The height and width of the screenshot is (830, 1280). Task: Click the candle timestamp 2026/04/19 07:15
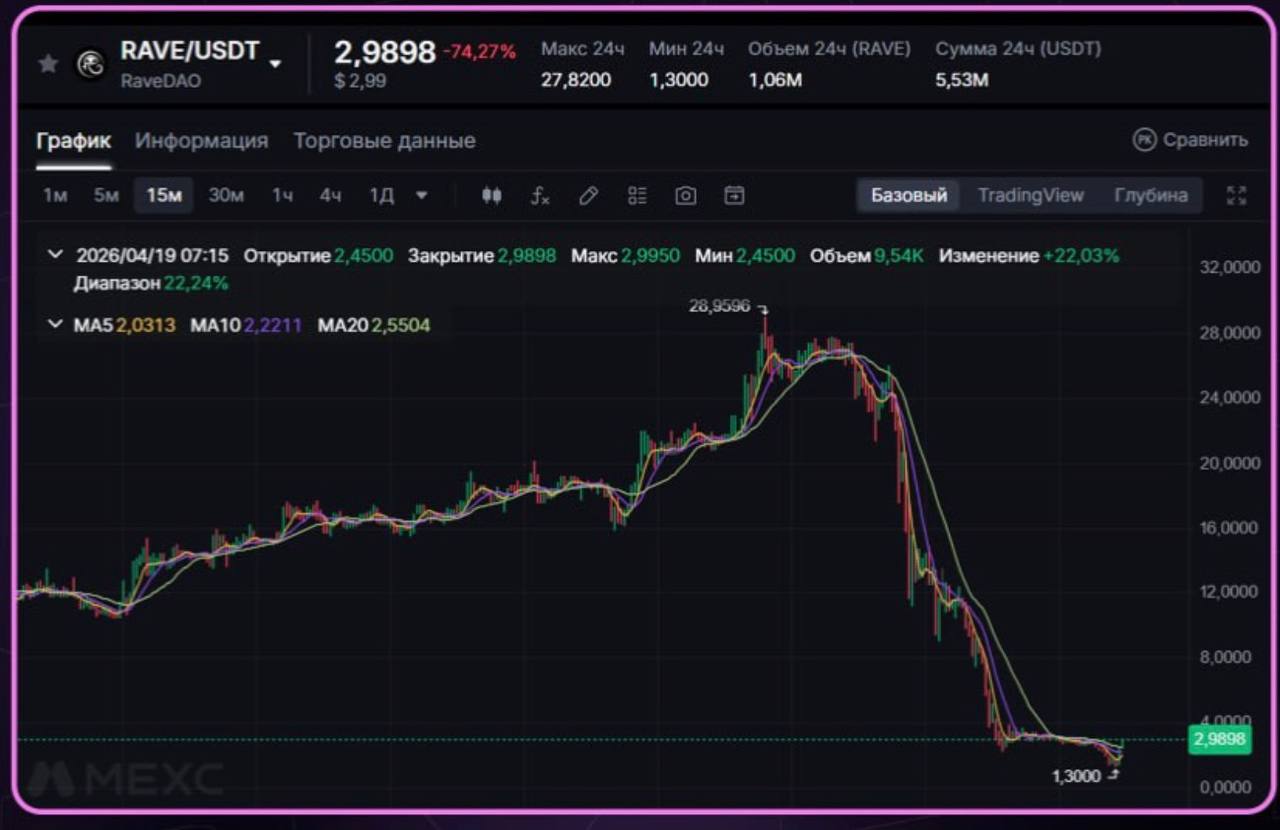[x=152, y=256]
